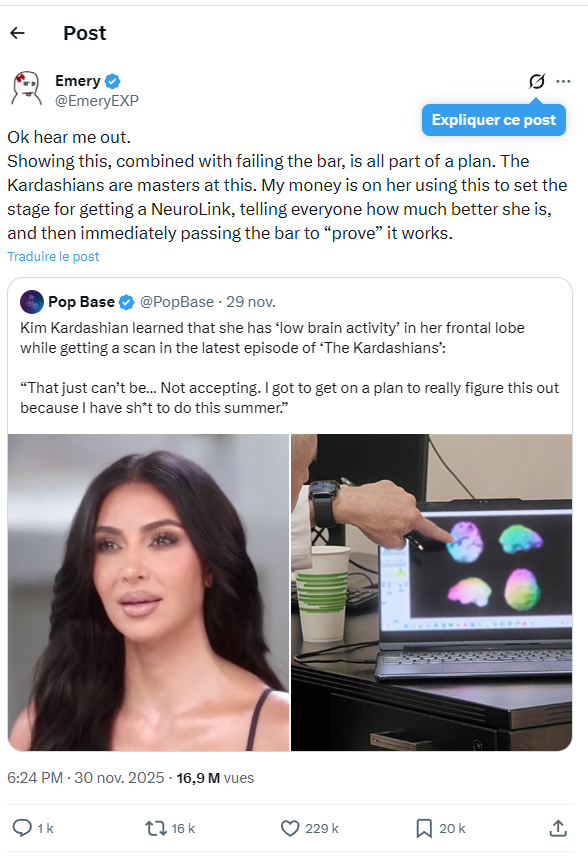The height and width of the screenshot is (860, 588).
Task: Open the Pop Base avatar in the quoted post
Action: 32,302
